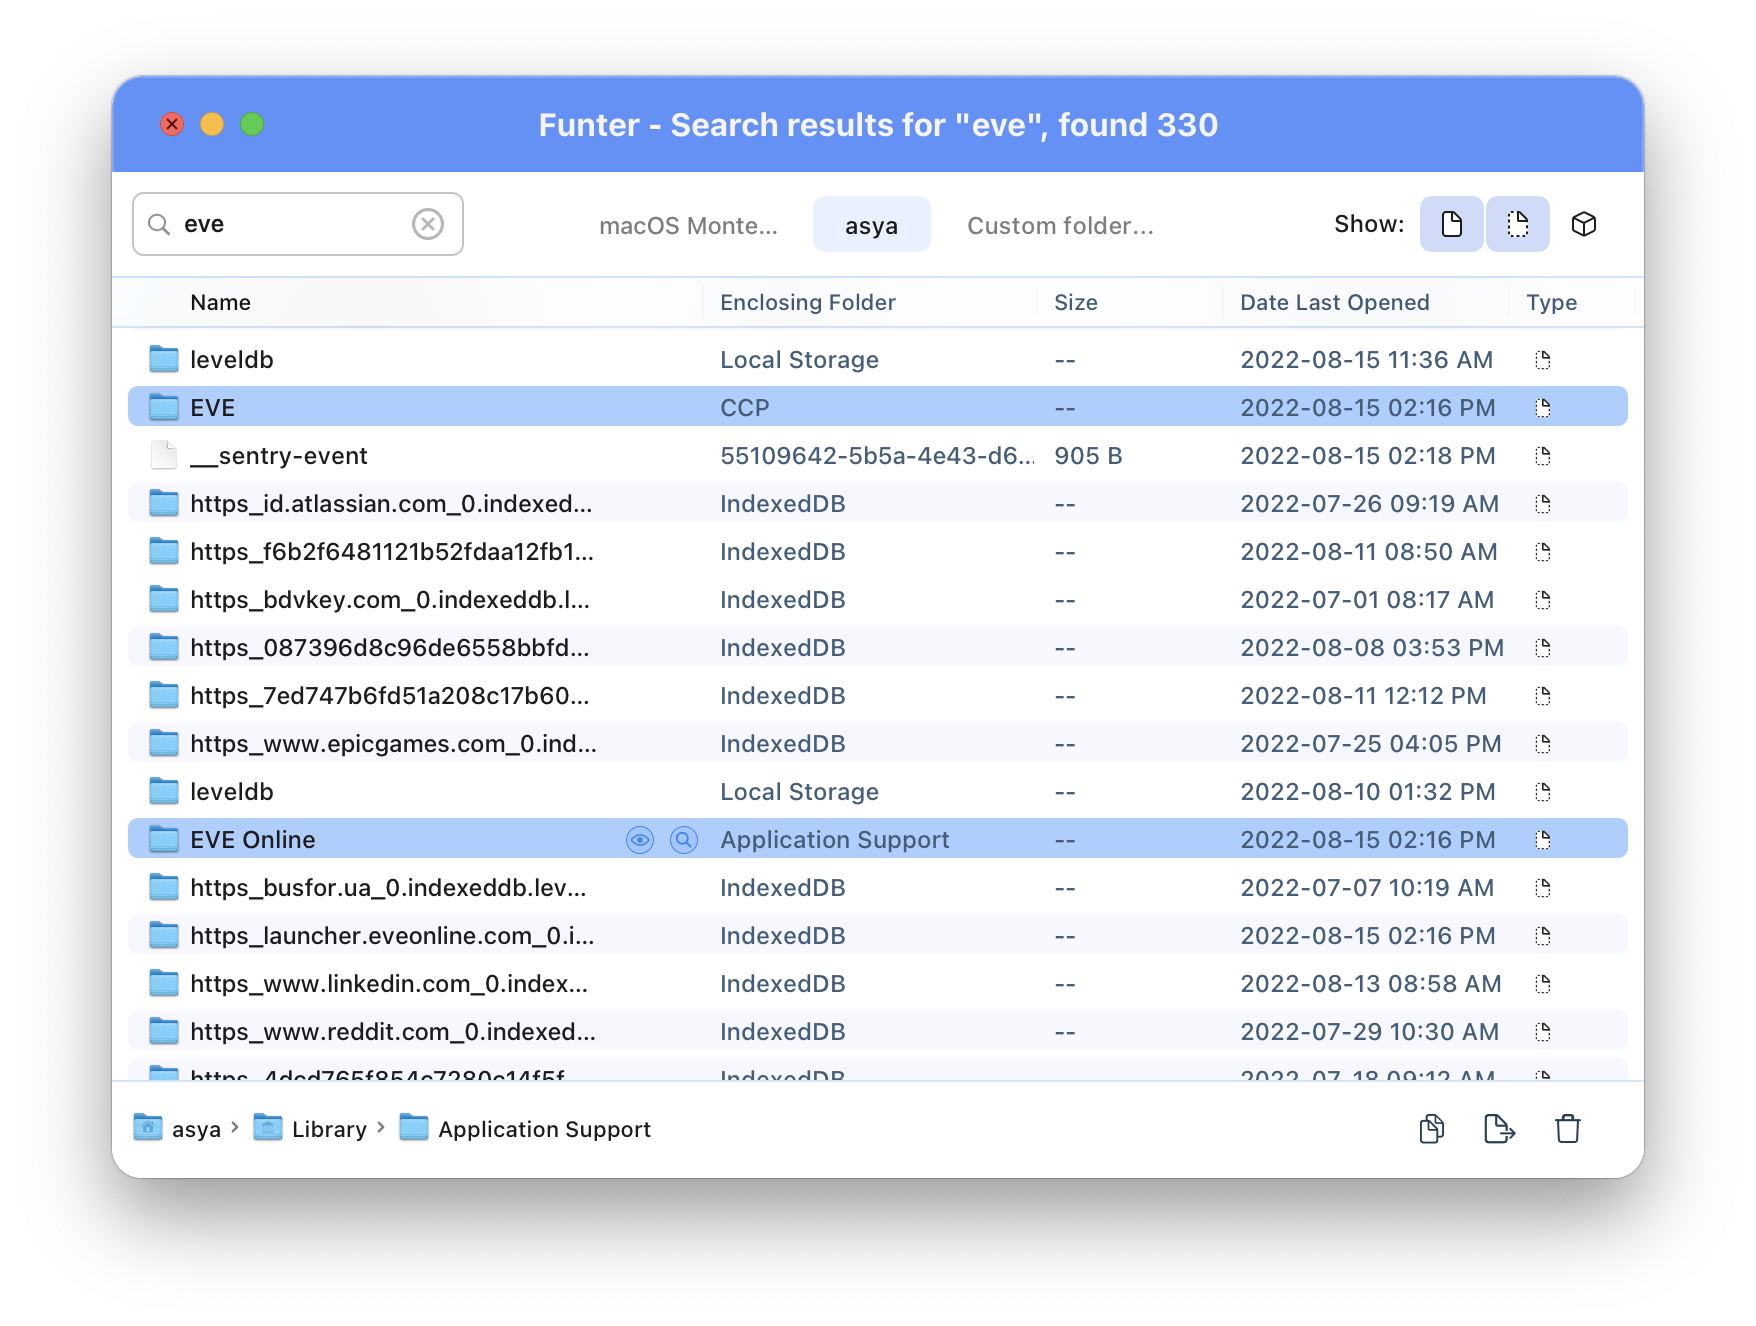
Task: Click the CCP enclosing folder cell
Action: coord(745,408)
